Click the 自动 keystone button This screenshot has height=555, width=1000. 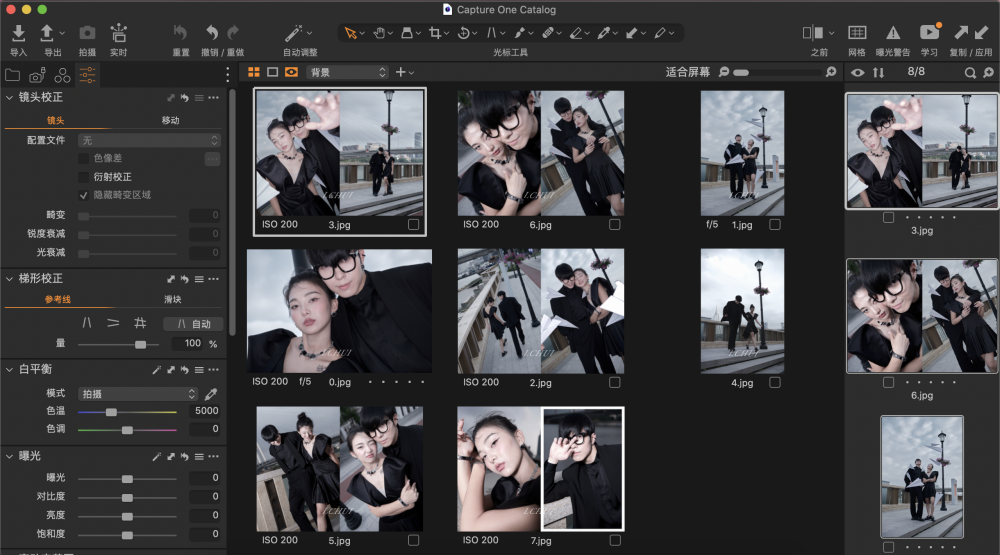pyautogui.click(x=192, y=324)
